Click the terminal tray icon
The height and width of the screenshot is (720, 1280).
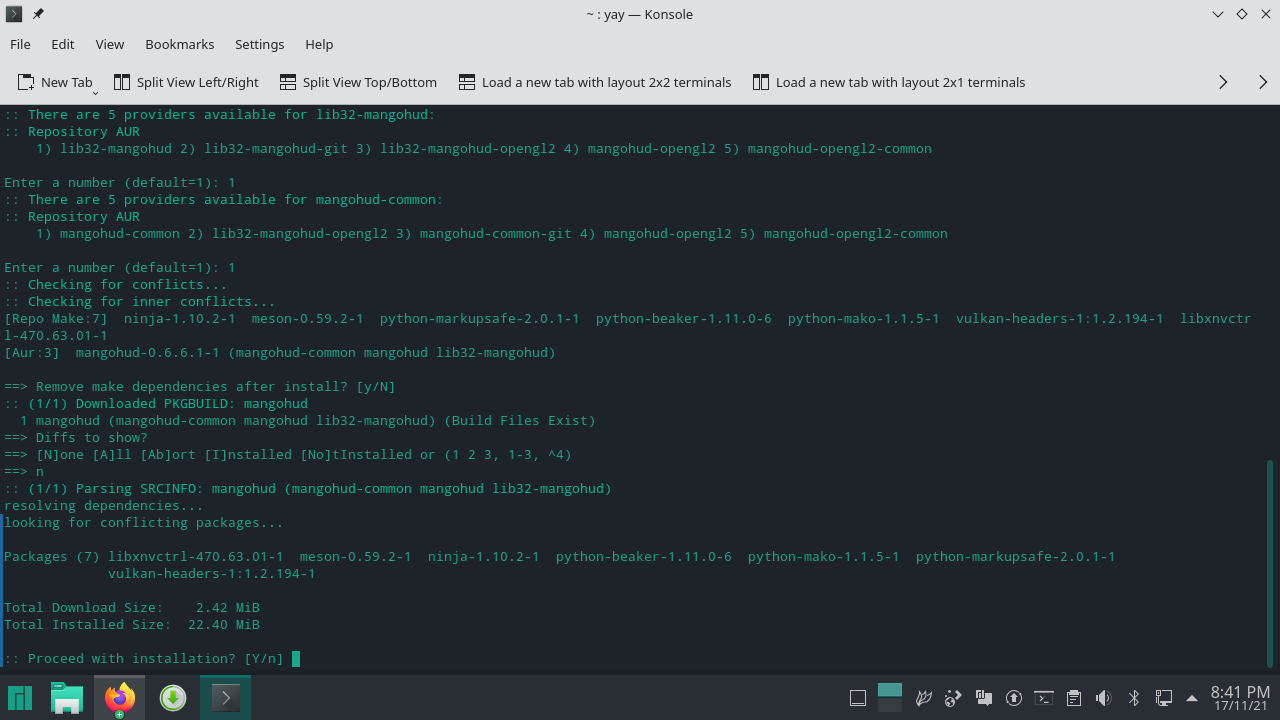tap(1043, 698)
